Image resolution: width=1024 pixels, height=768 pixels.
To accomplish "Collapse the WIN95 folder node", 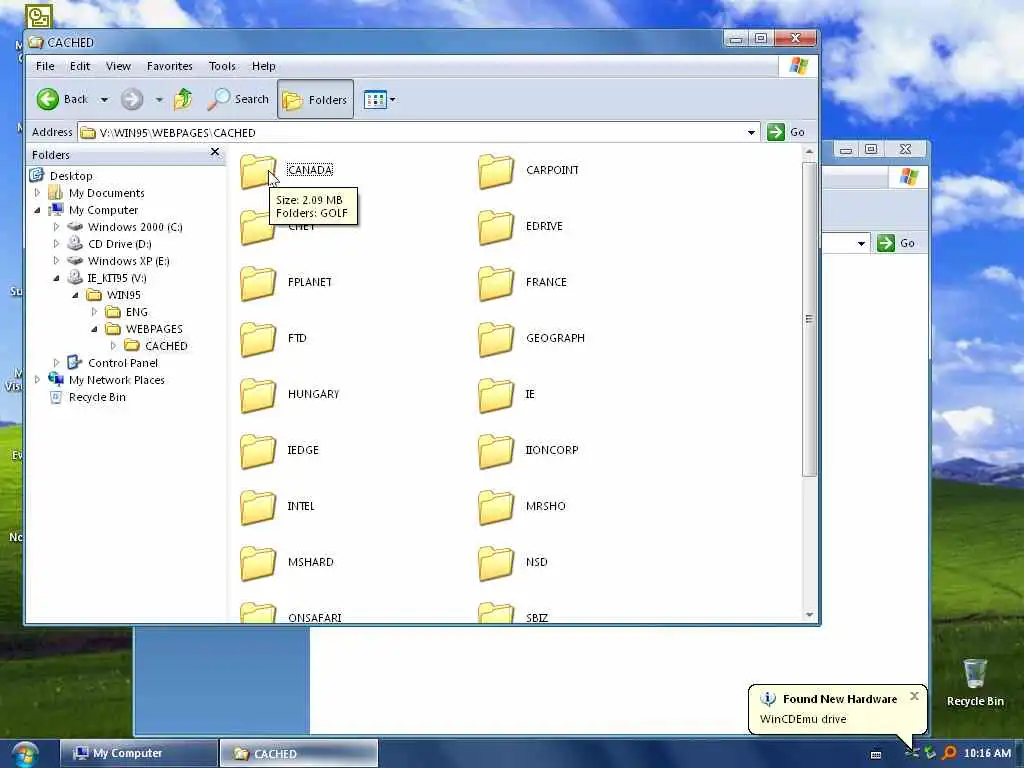I will 75,295.
